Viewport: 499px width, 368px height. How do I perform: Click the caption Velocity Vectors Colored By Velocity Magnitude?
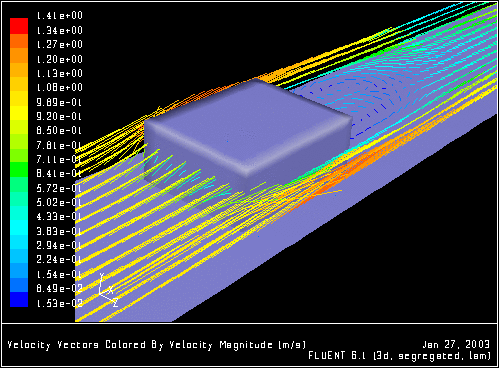[x=156, y=345]
